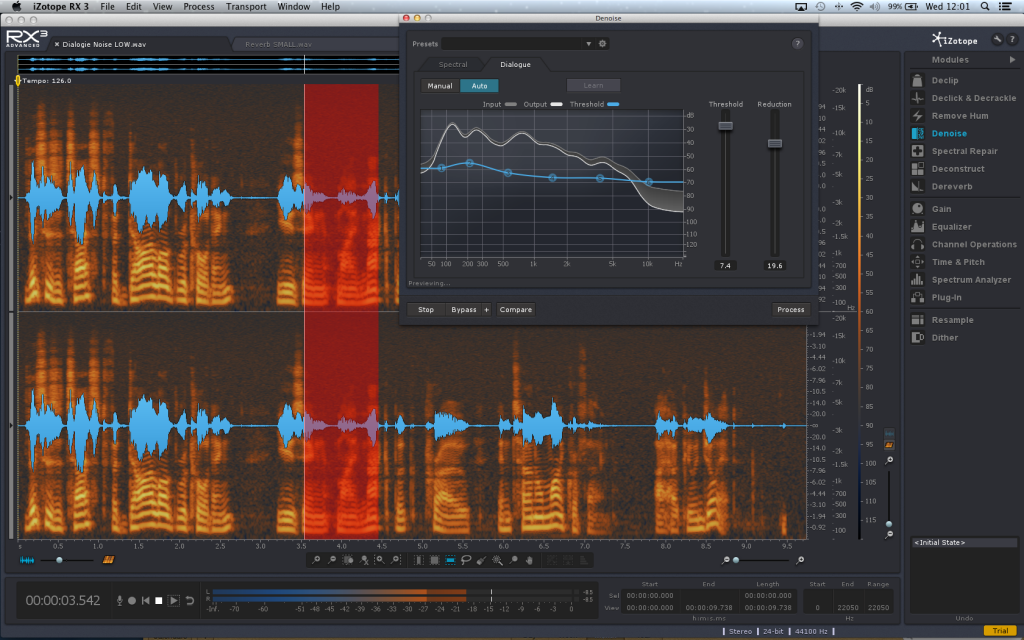The height and width of the screenshot is (640, 1024).
Task: Click the Compare button
Action: click(x=515, y=310)
